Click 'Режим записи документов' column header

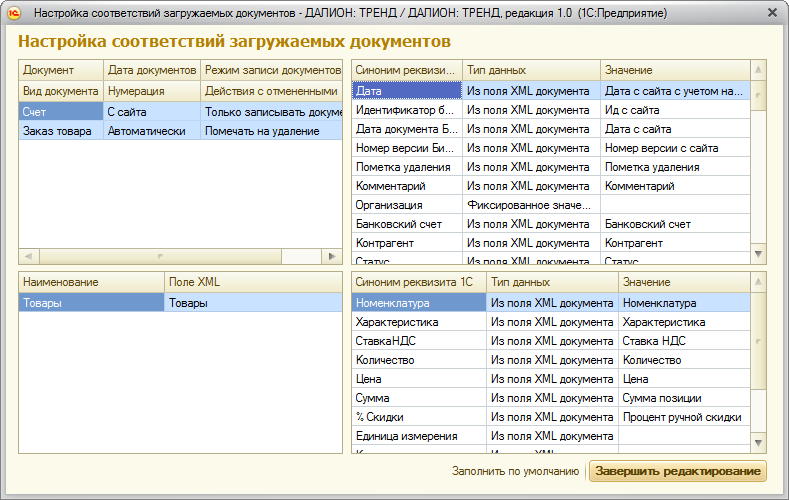pyautogui.click(x=271, y=70)
